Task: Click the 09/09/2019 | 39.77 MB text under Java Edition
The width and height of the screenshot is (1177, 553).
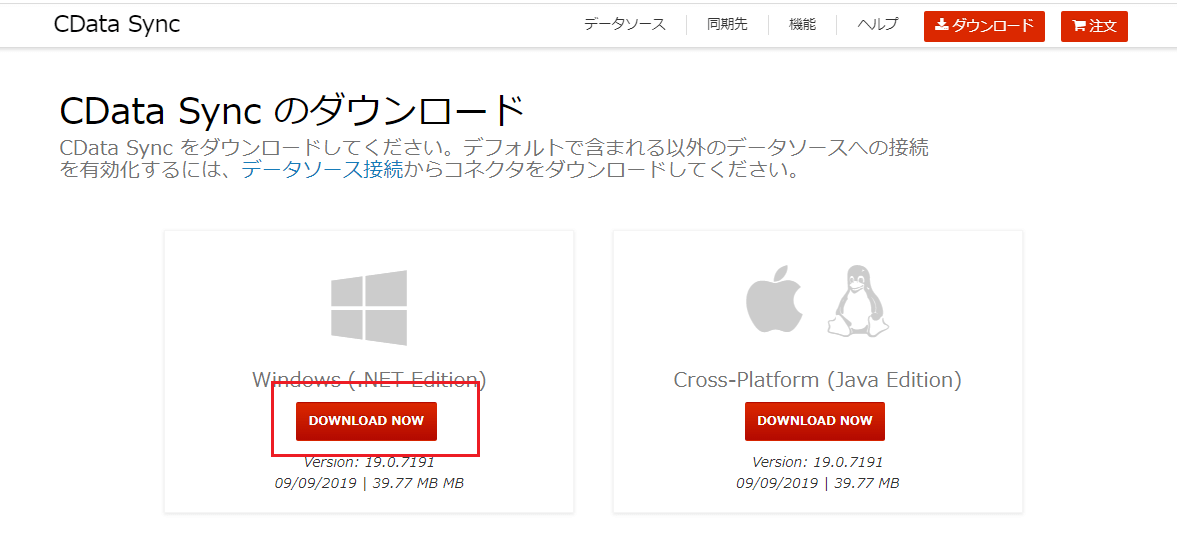Action: click(817, 482)
